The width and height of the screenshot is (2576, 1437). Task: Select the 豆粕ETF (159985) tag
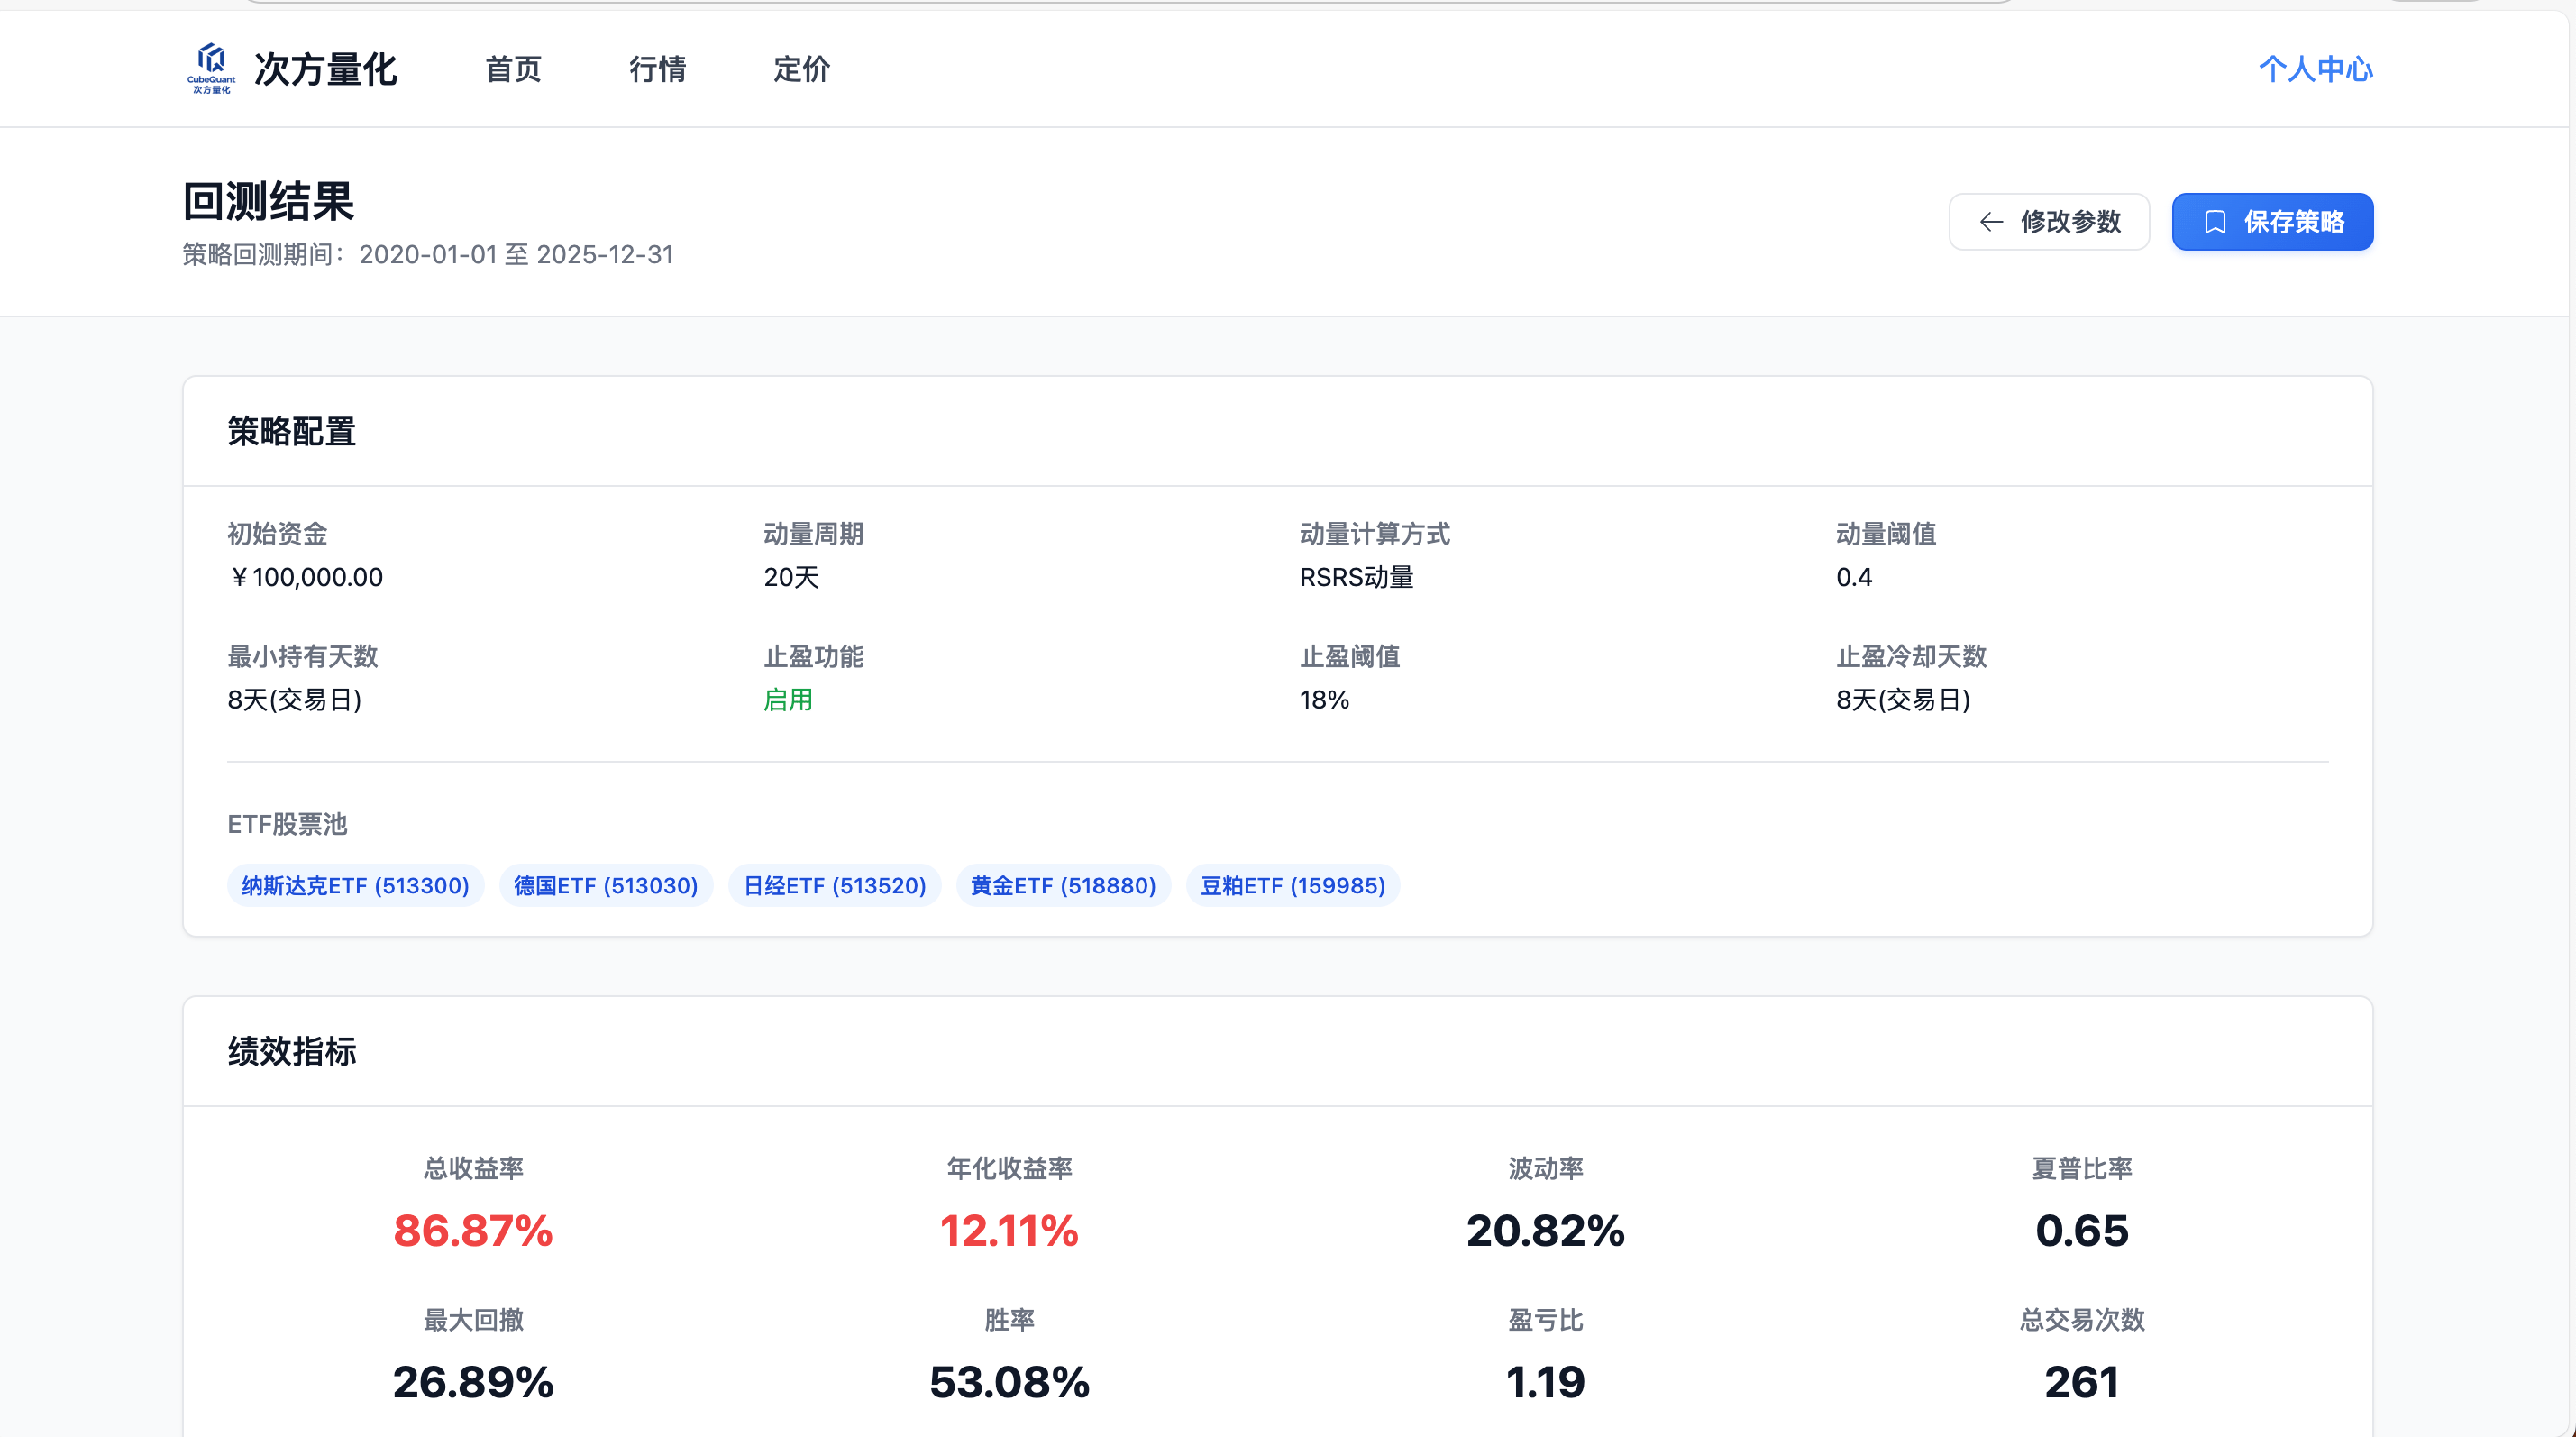click(1293, 886)
